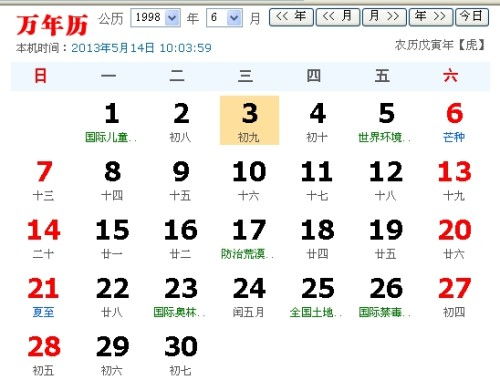
Task: Click the 三 Wednesday column header
Action: point(245,76)
